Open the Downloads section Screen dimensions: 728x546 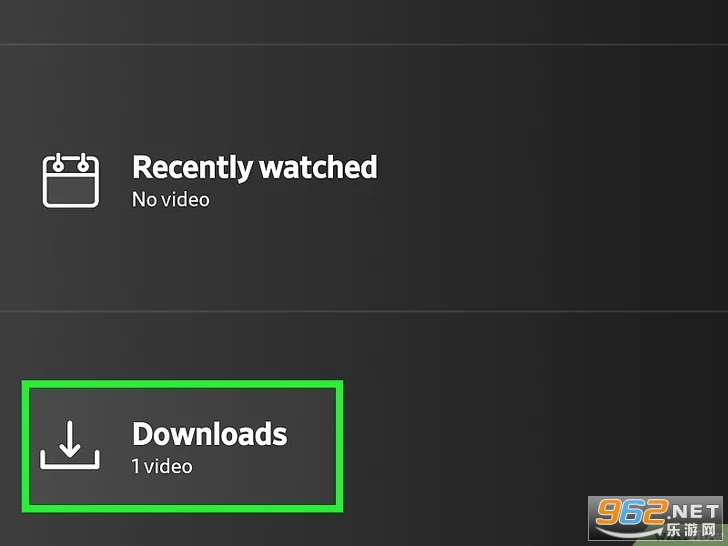(182, 446)
